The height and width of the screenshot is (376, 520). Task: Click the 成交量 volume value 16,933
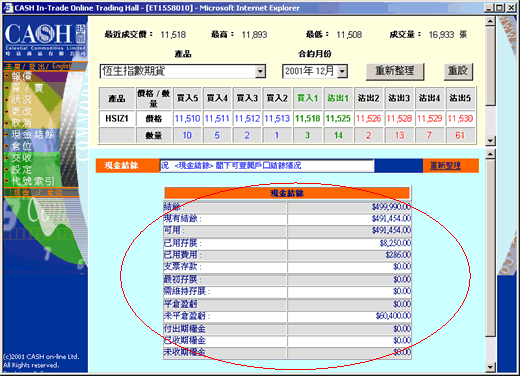[441, 35]
